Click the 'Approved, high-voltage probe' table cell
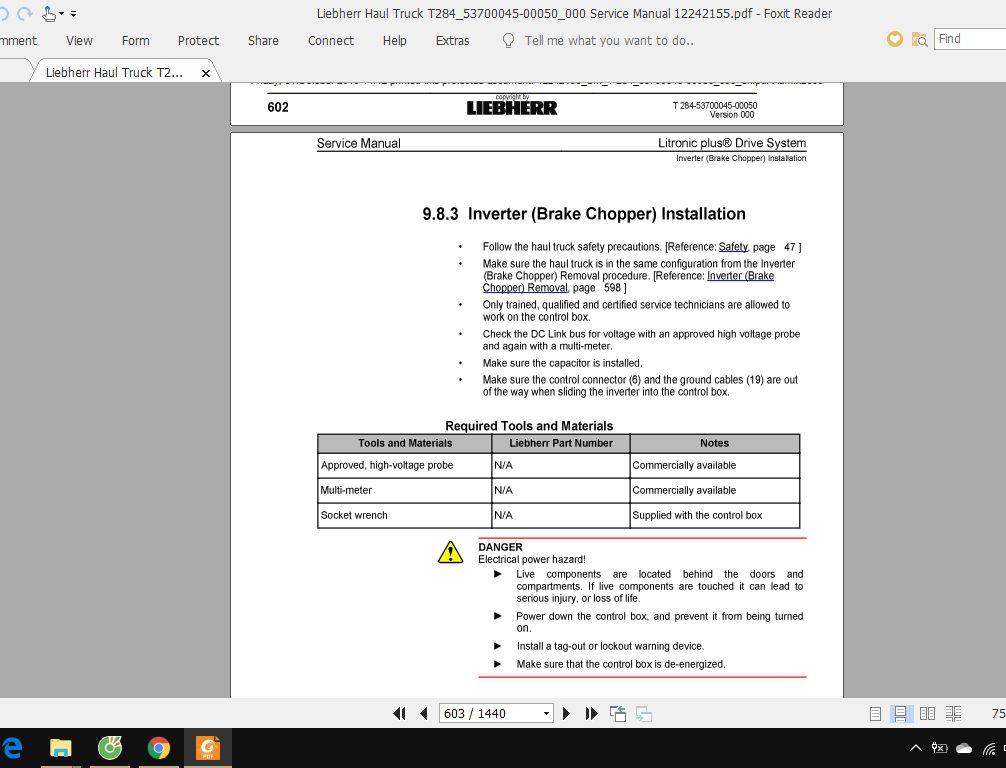This screenshot has height=768, width=1006. 404,465
